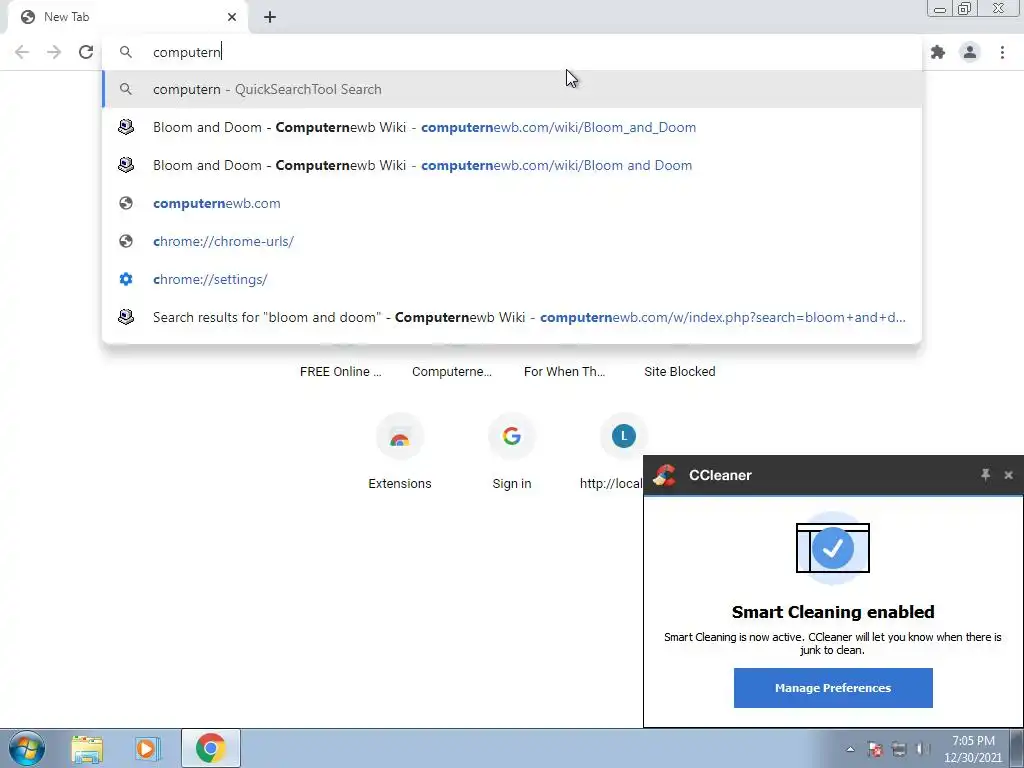Click the omnibox text field containing 'computern'

[x=512, y=52]
